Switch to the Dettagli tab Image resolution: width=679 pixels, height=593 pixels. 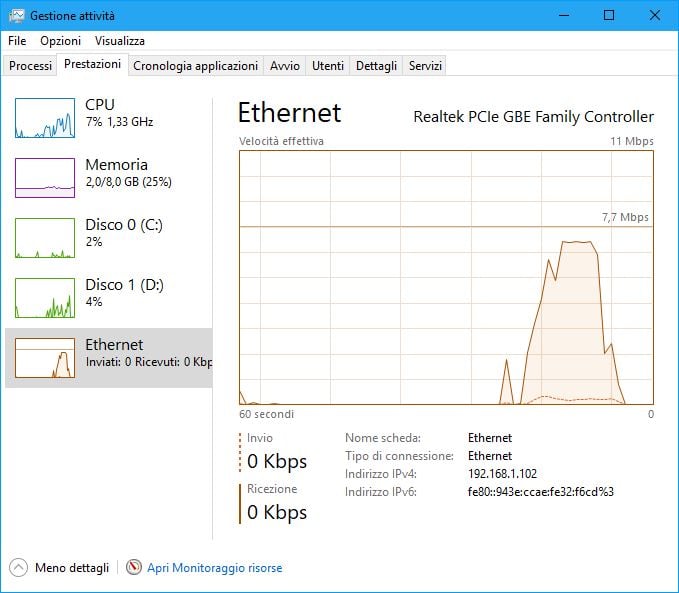click(x=376, y=66)
